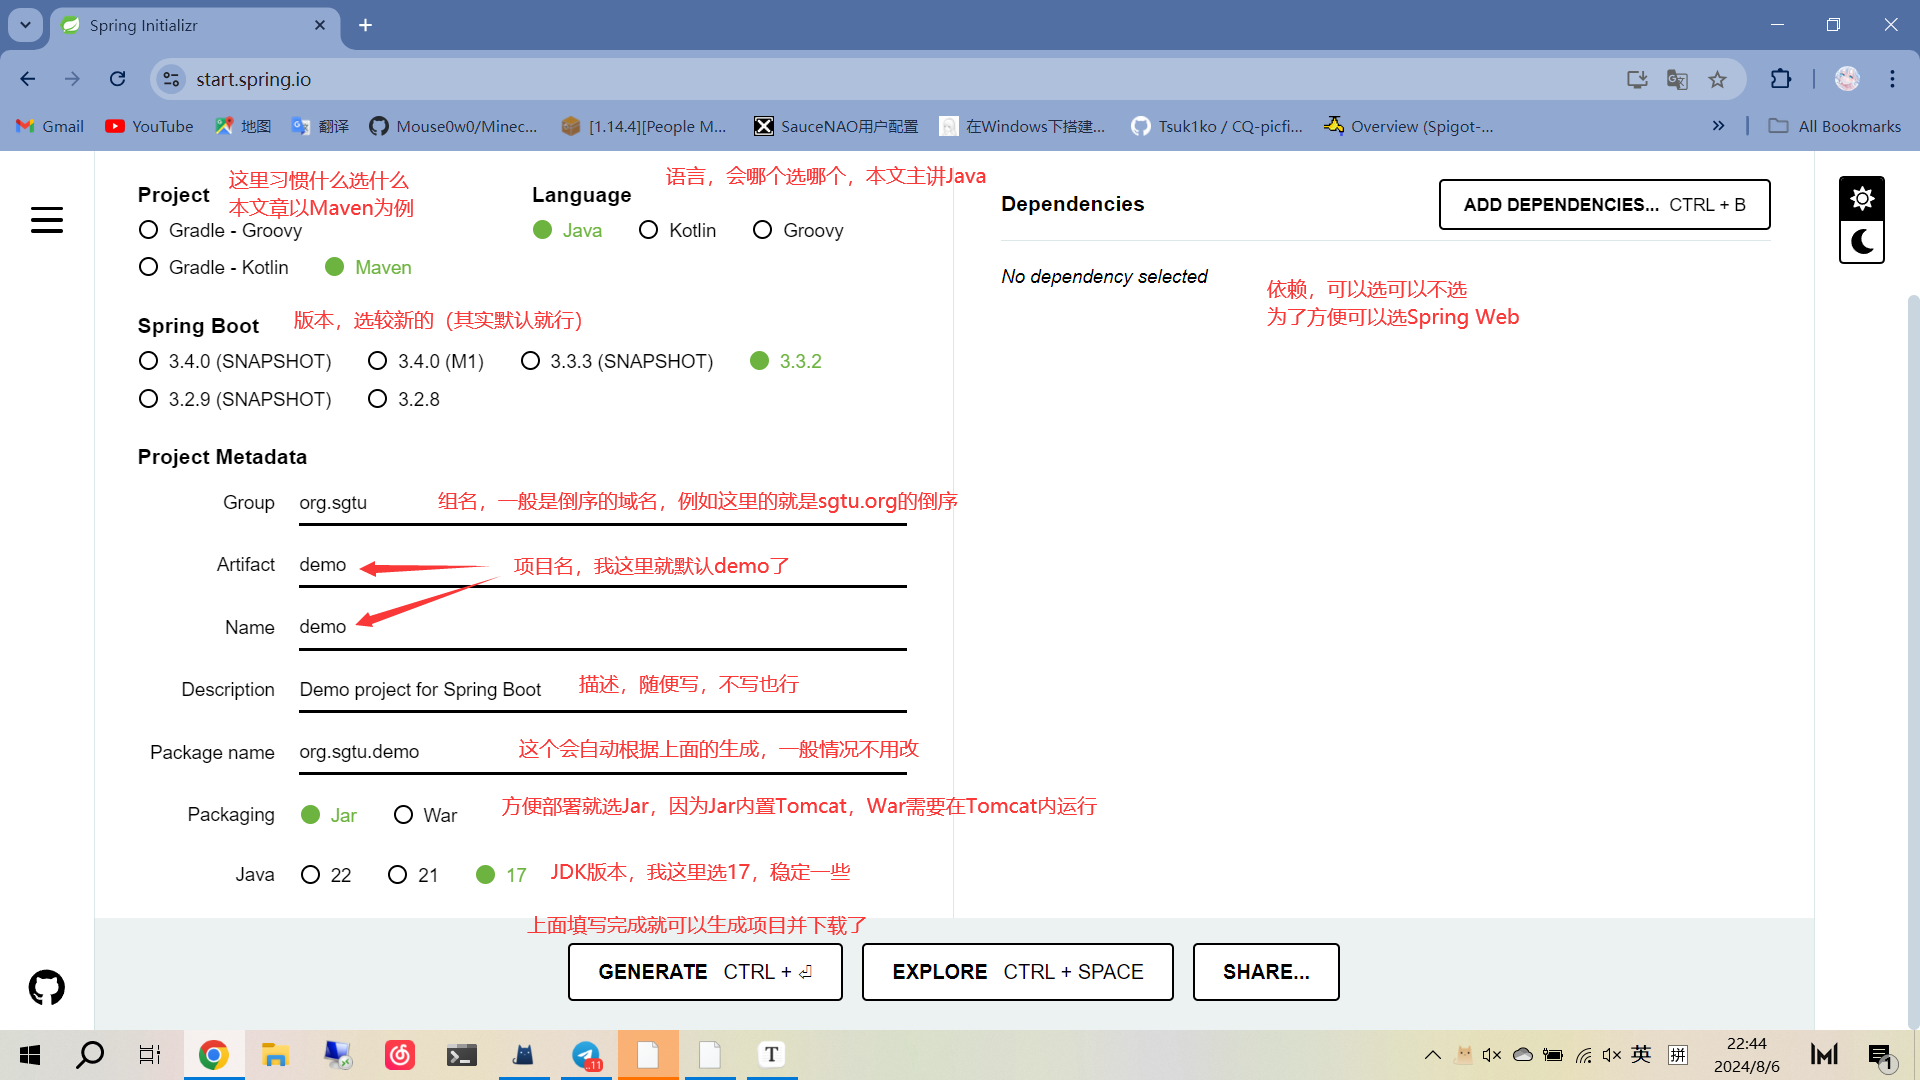Open the hamburger menu on Spring Initializr
Image resolution: width=1920 pixels, height=1080 pixels.
(47, 220)
